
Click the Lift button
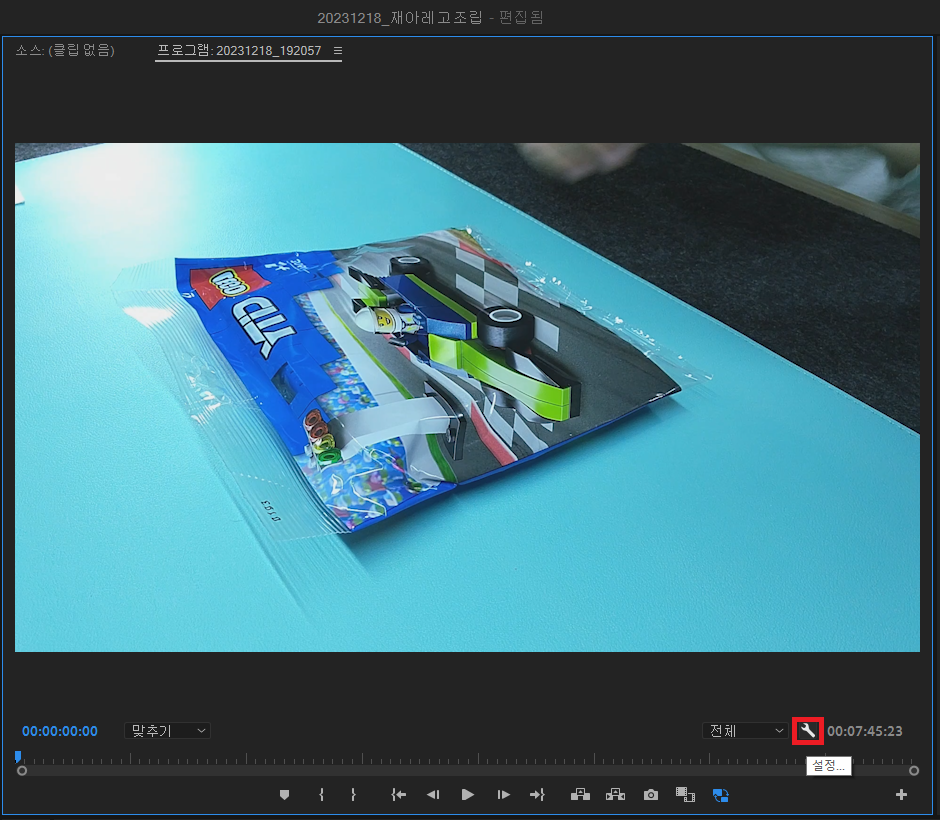coord(580,795)
